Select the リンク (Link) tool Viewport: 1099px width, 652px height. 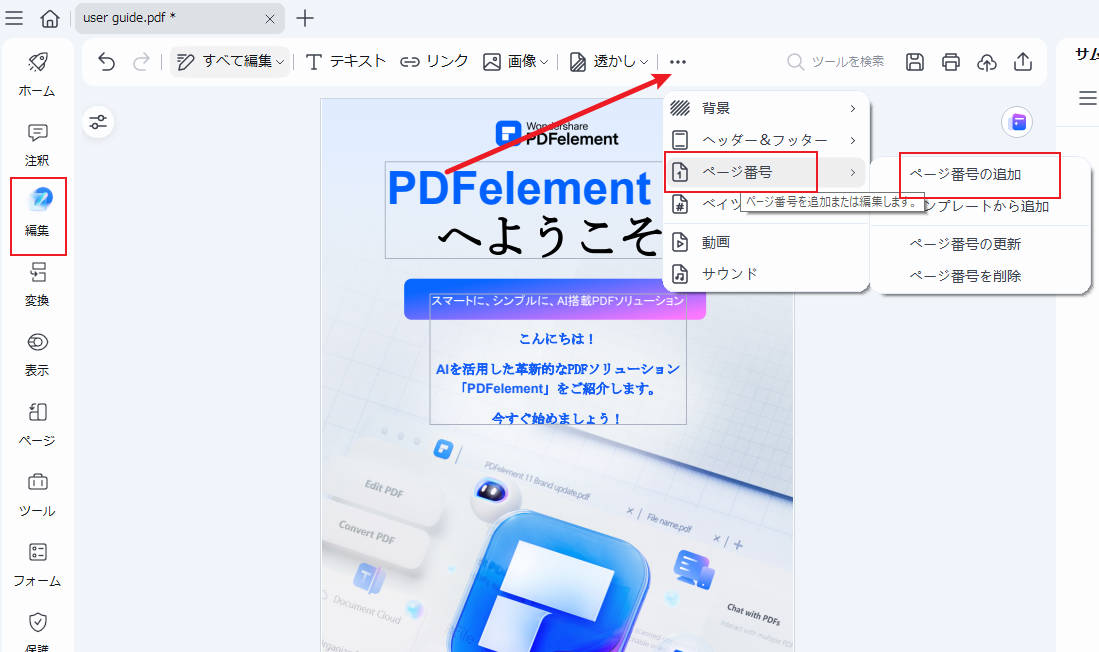pos(435,60)
